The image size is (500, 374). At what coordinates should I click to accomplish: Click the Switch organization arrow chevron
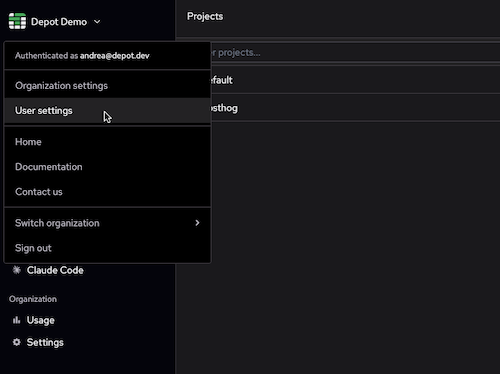click(197, 223)
